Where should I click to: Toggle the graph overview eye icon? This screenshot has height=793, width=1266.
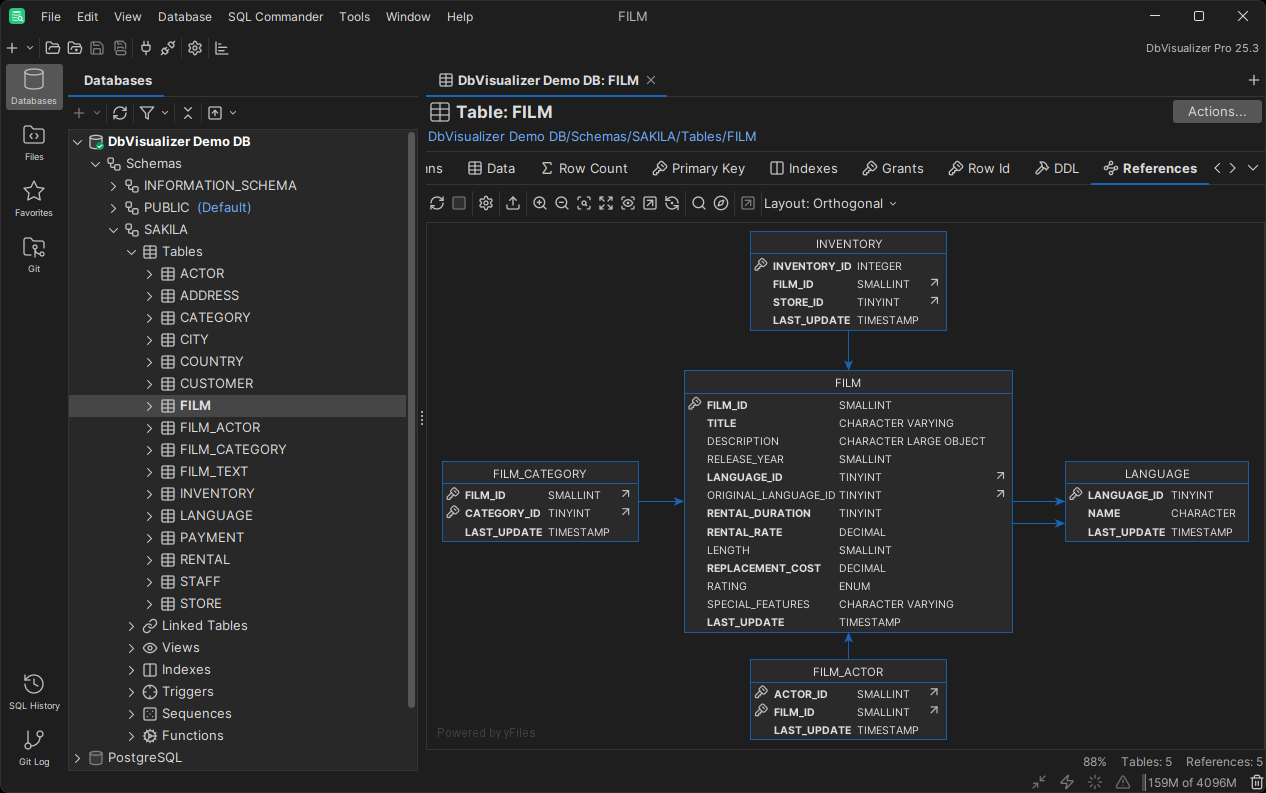click(x=626, y=203)
